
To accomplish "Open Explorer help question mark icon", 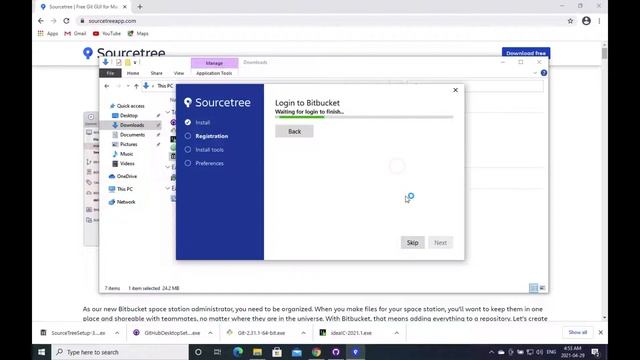I will 544,73.
